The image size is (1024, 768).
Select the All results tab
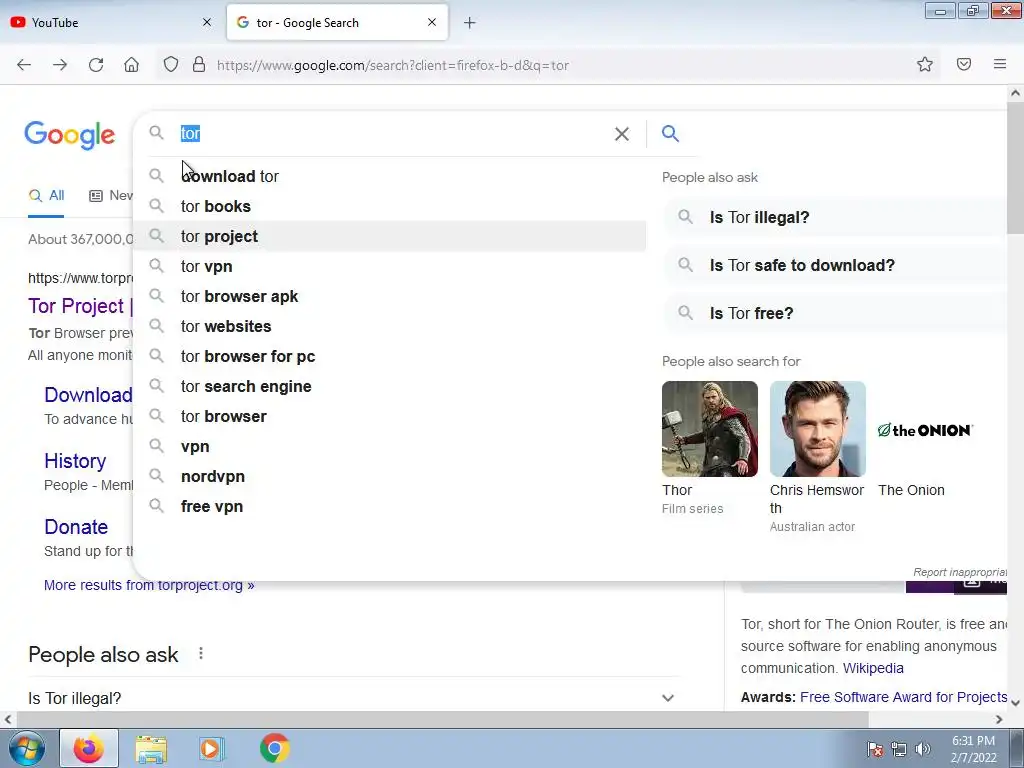point(46,196)
